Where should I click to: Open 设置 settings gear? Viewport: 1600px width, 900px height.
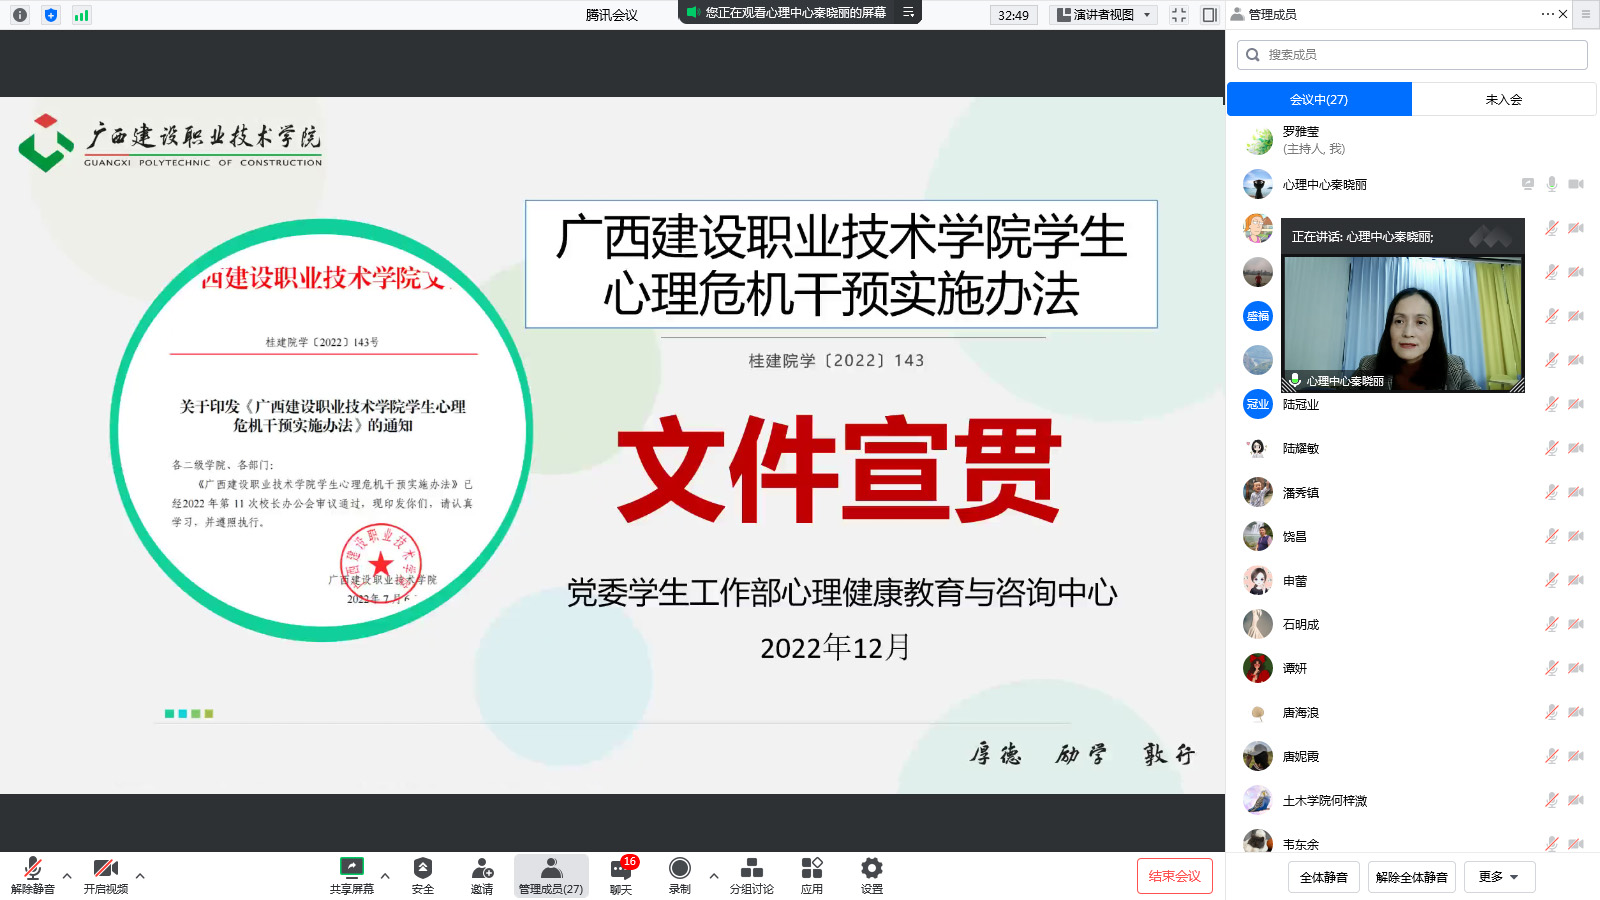(x=872, y=874)
